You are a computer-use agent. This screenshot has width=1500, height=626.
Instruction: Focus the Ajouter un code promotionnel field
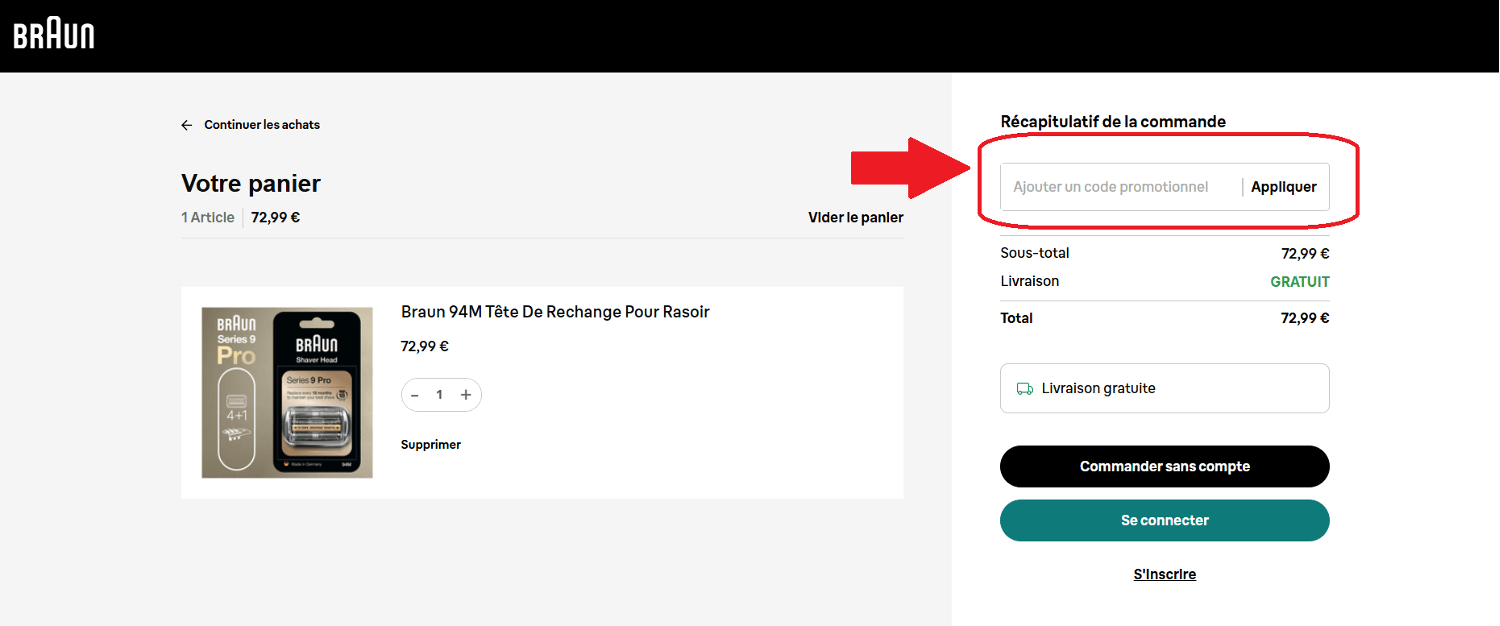pos(1120,187)
